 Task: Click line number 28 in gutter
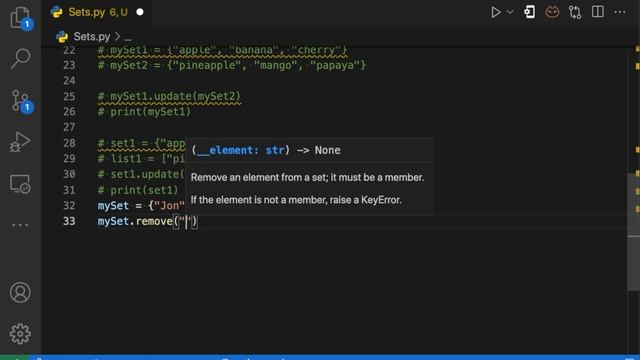pos(69,143)
